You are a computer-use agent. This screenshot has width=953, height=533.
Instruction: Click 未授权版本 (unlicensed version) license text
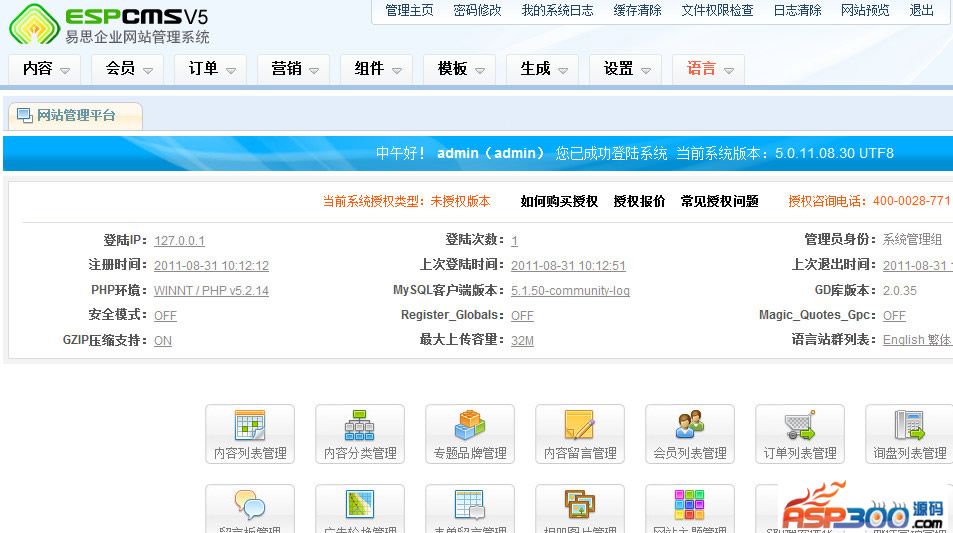pyautogui.click(x=460, y=201)
